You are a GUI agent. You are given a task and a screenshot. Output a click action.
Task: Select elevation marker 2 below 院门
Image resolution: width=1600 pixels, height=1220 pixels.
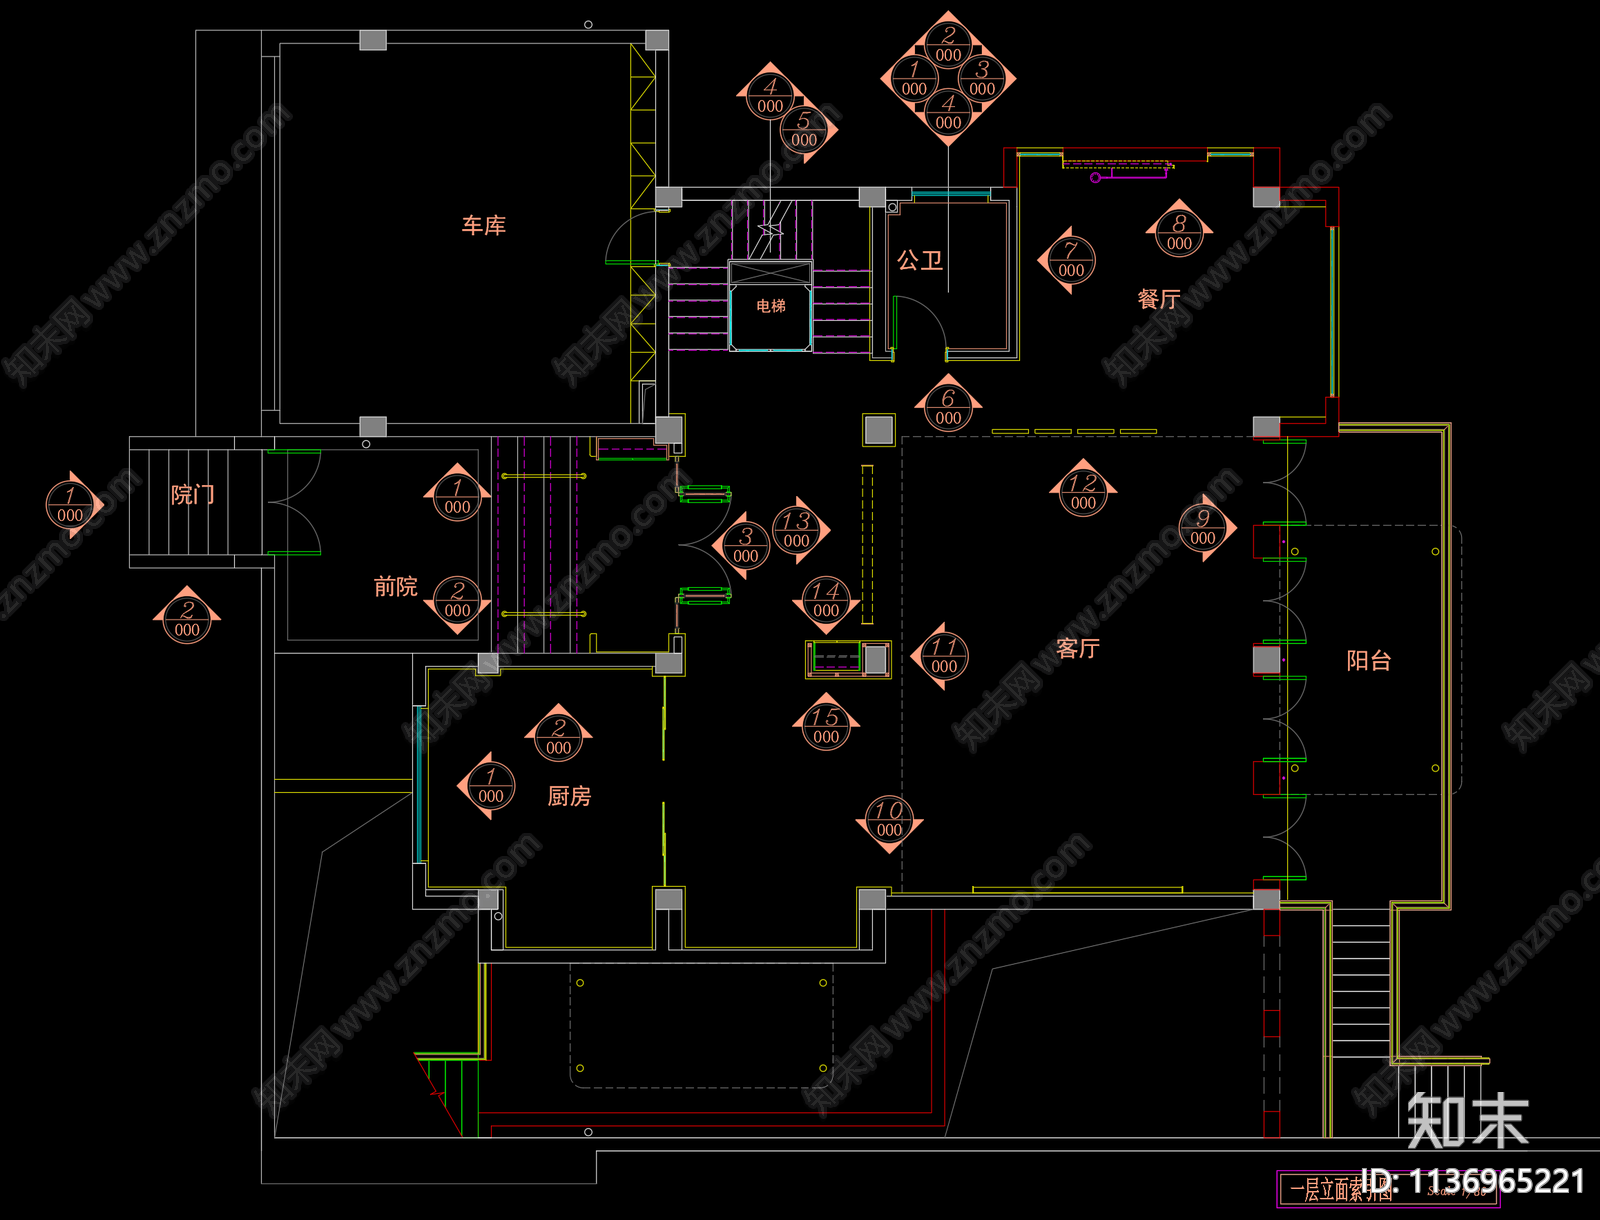(x=187, y=618)
